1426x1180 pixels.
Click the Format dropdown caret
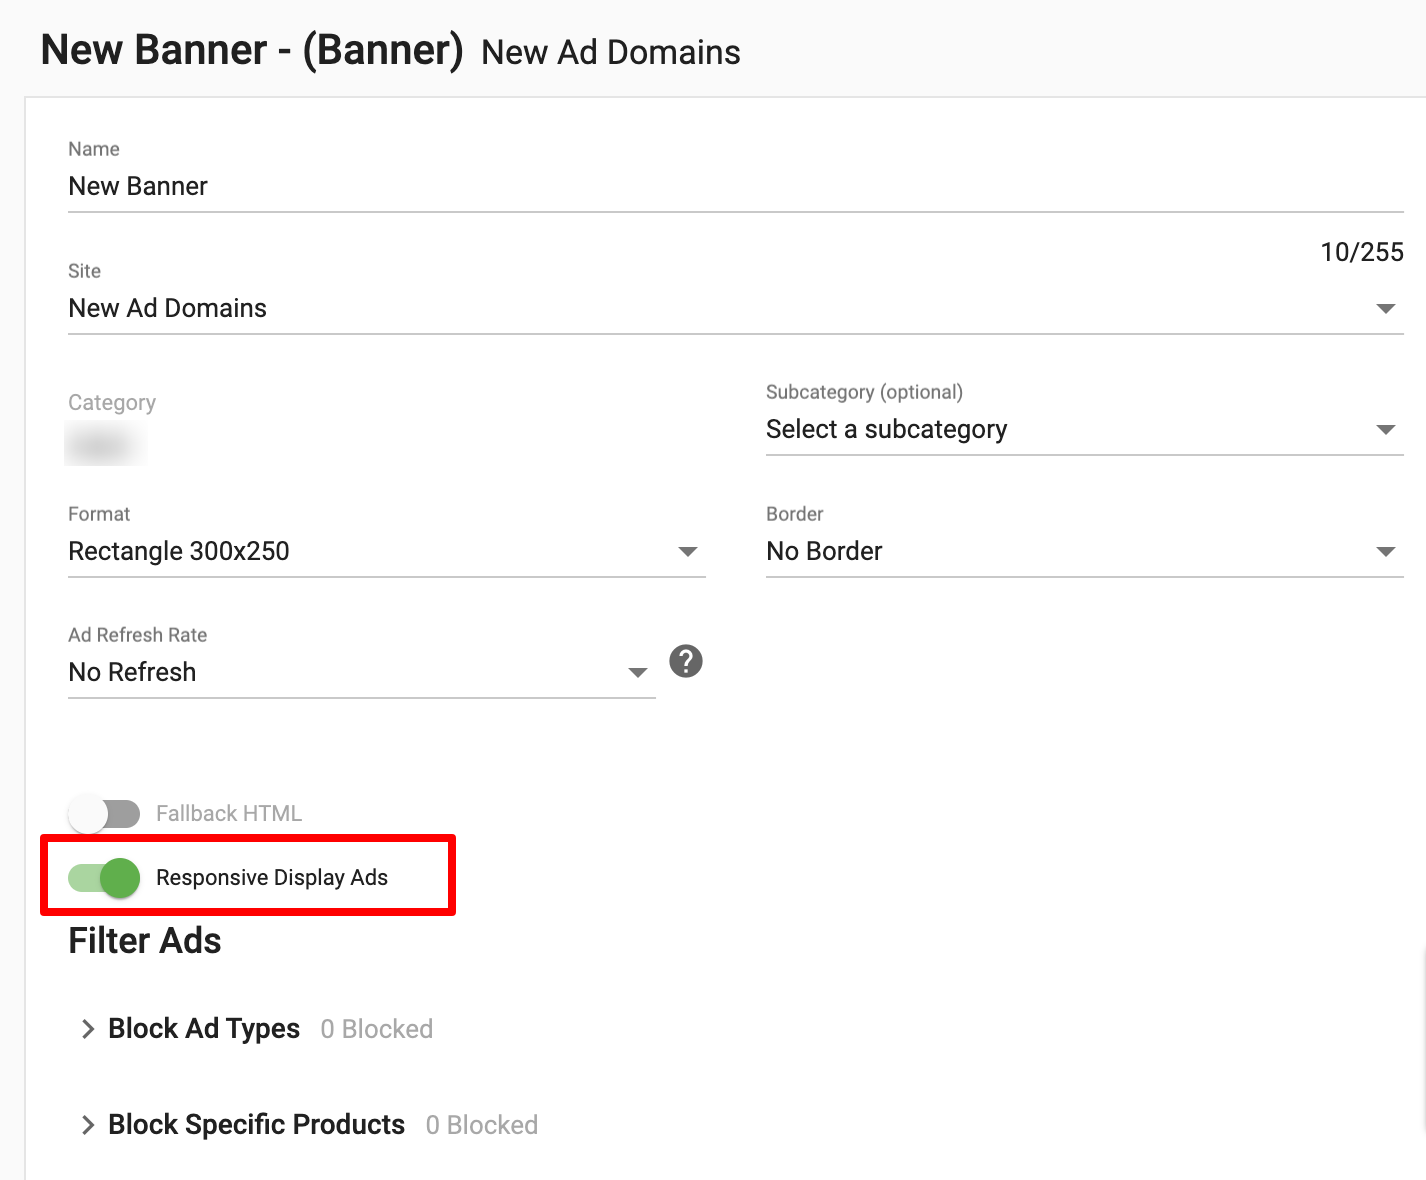pos(688,551)
